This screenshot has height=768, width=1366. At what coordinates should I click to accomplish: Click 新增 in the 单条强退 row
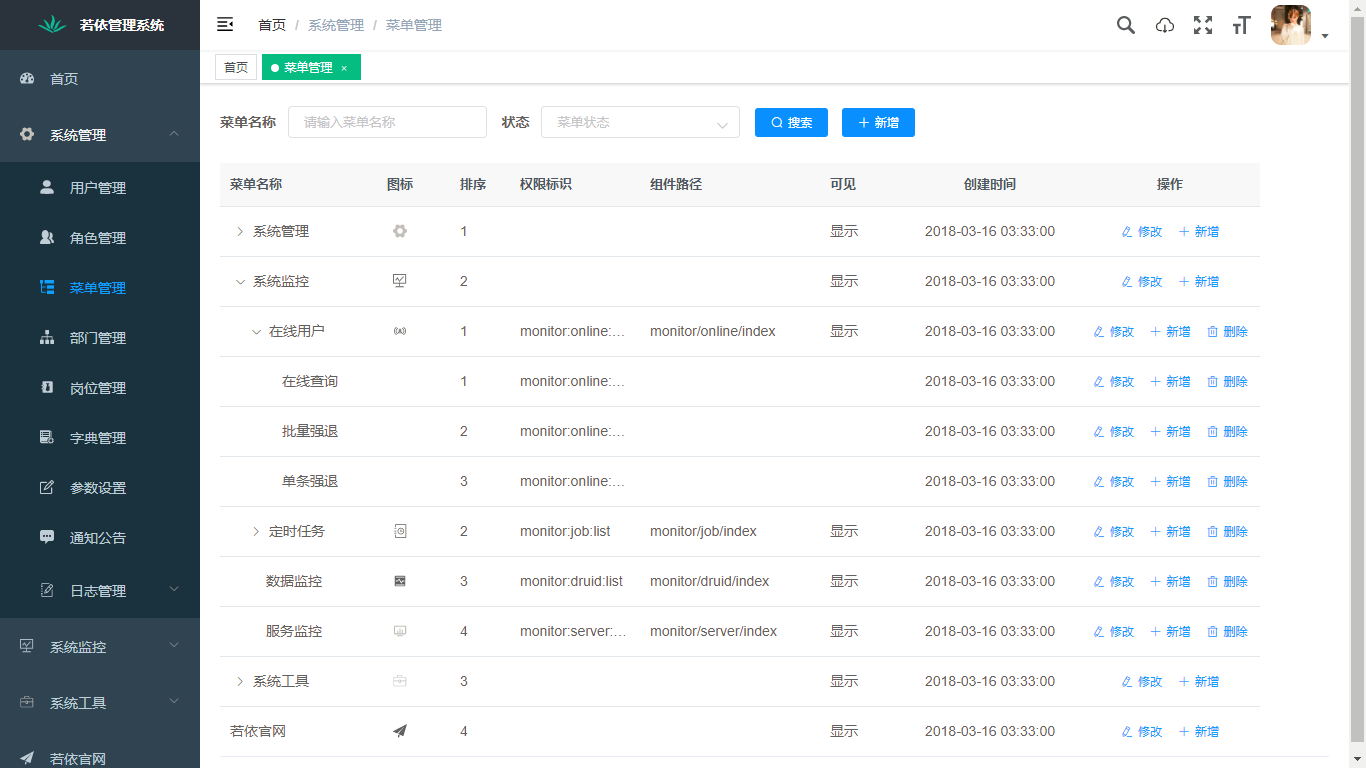pyautogui.click(x=1171, y=481)
